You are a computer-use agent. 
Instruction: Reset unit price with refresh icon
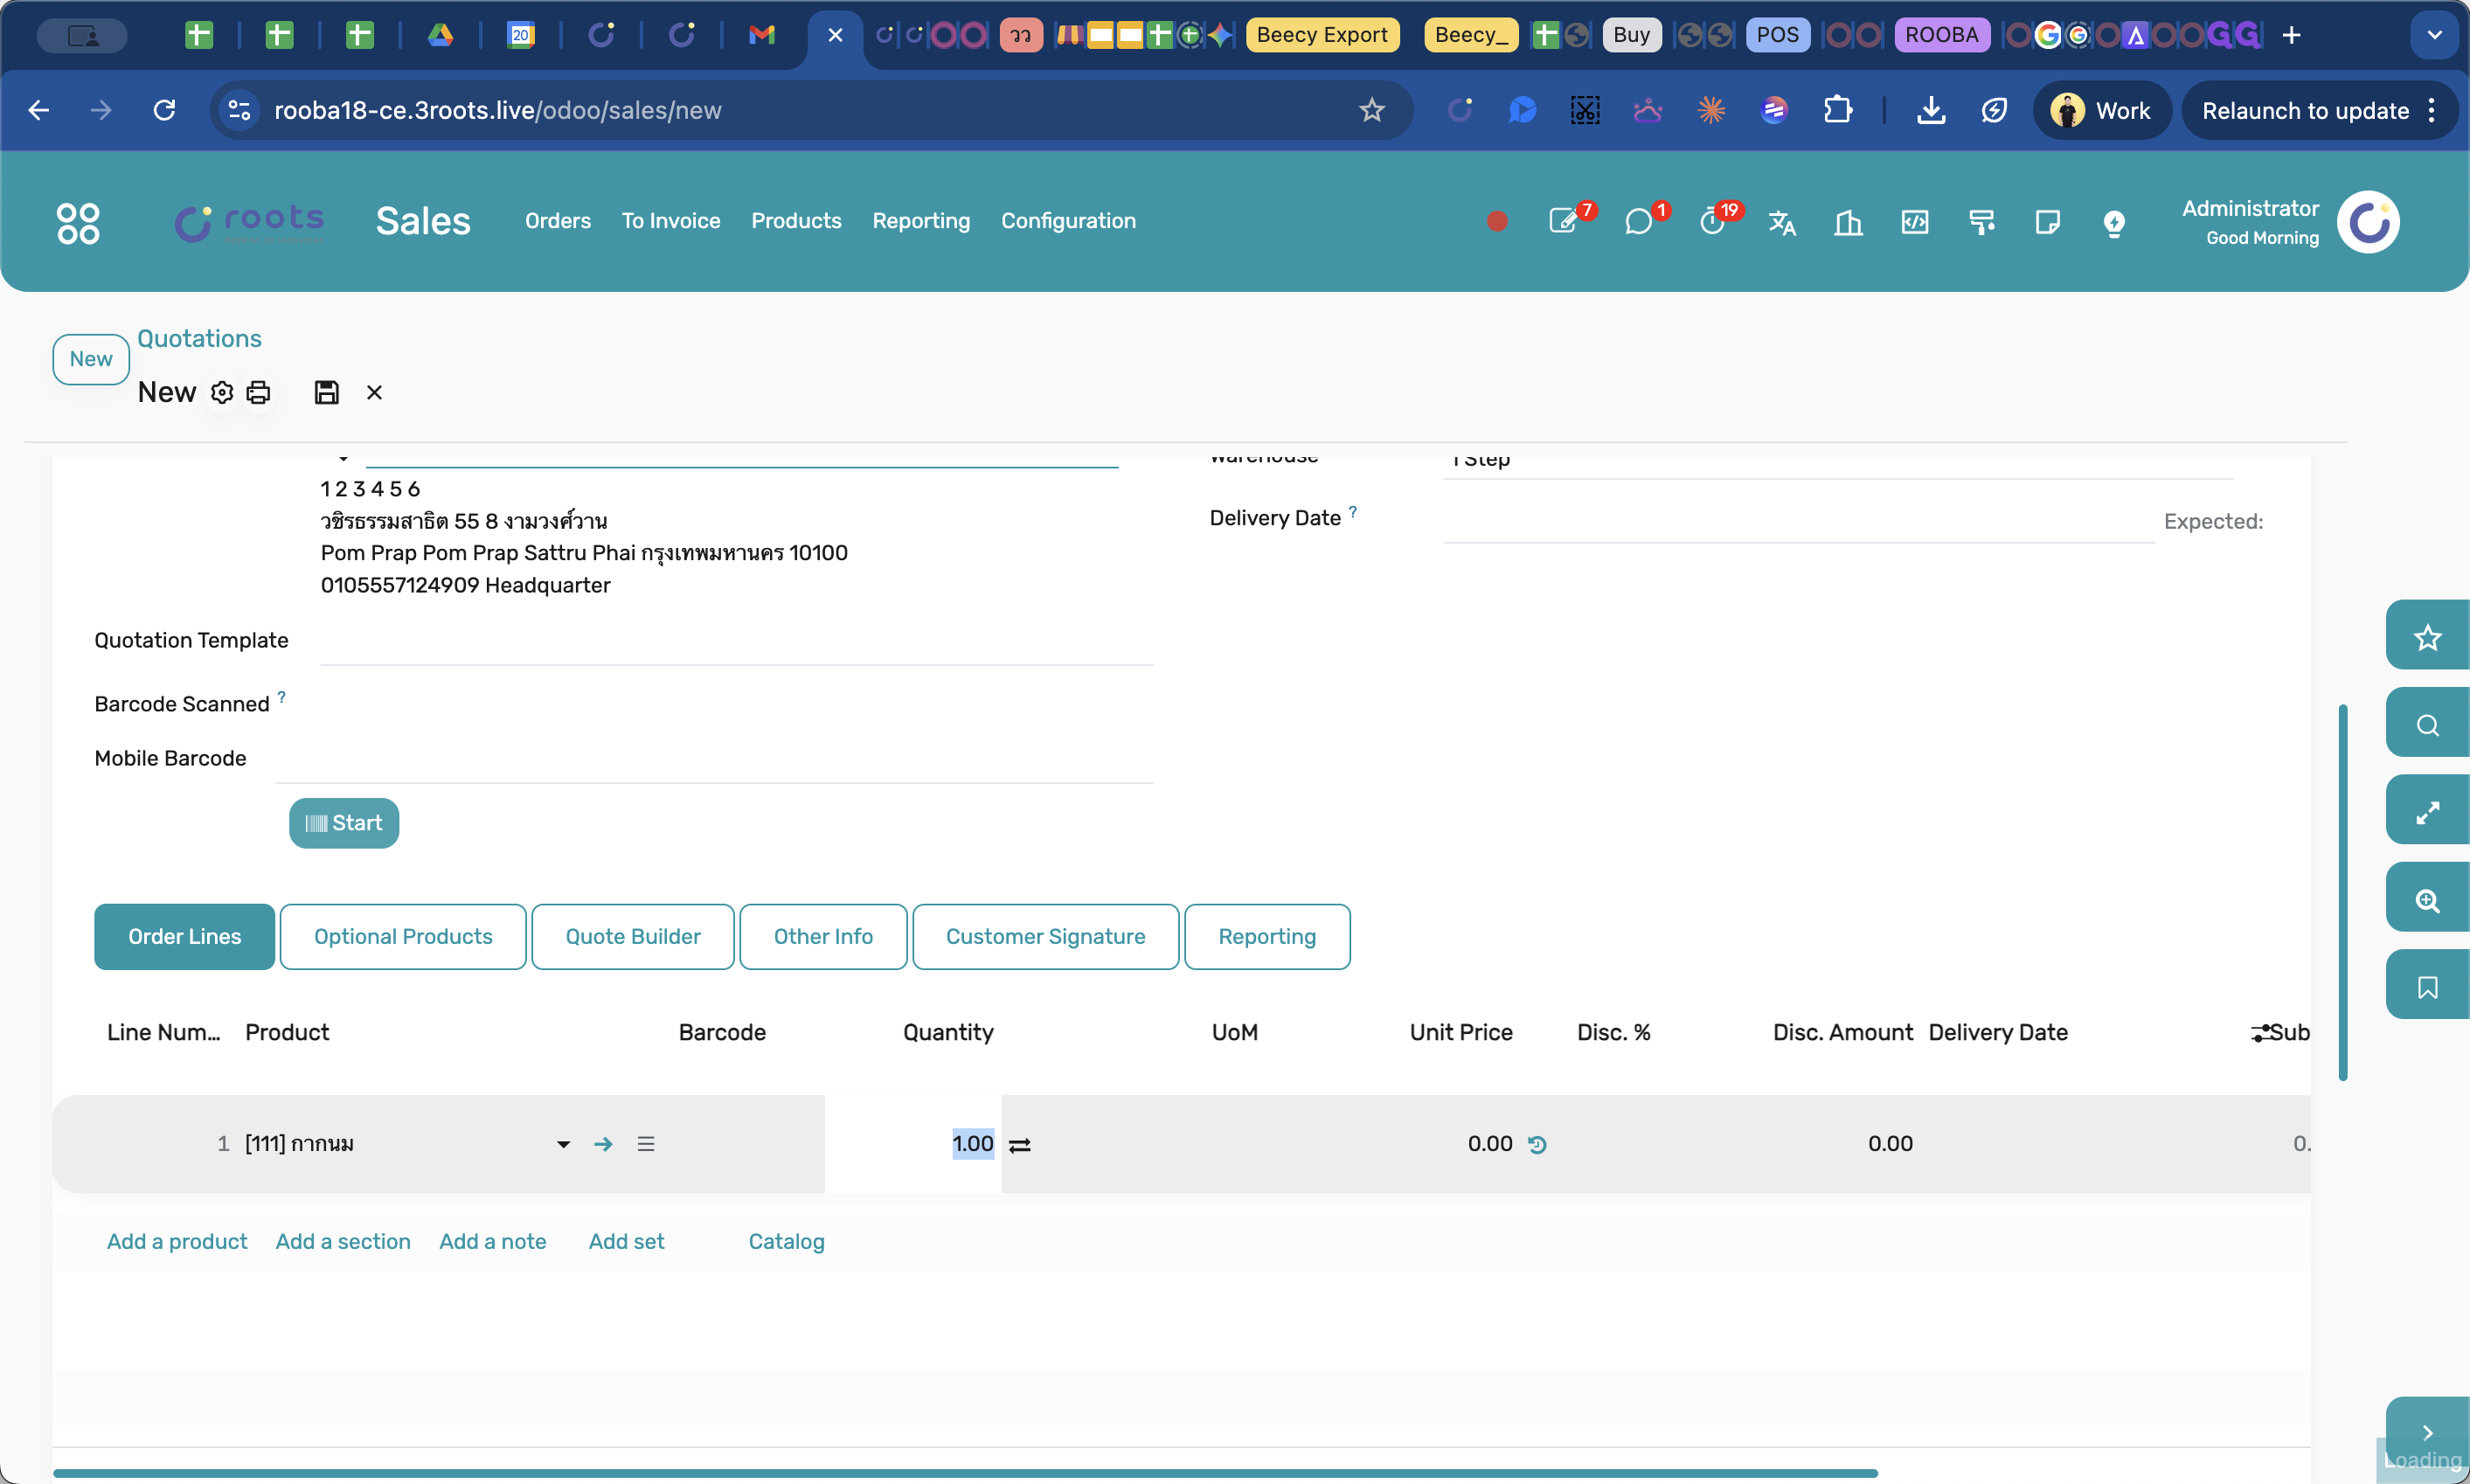1538,1145
